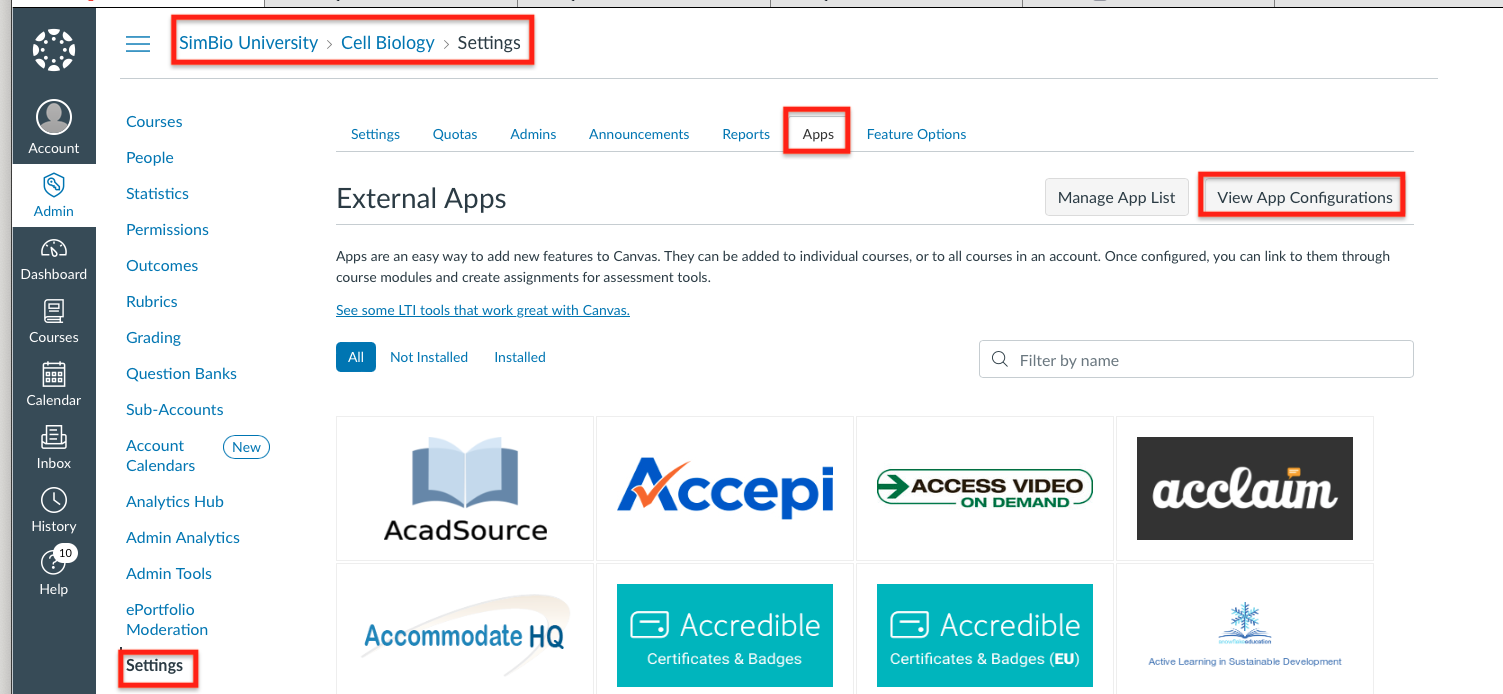
Task: Select the Admin shield icon
Action: 54,185
